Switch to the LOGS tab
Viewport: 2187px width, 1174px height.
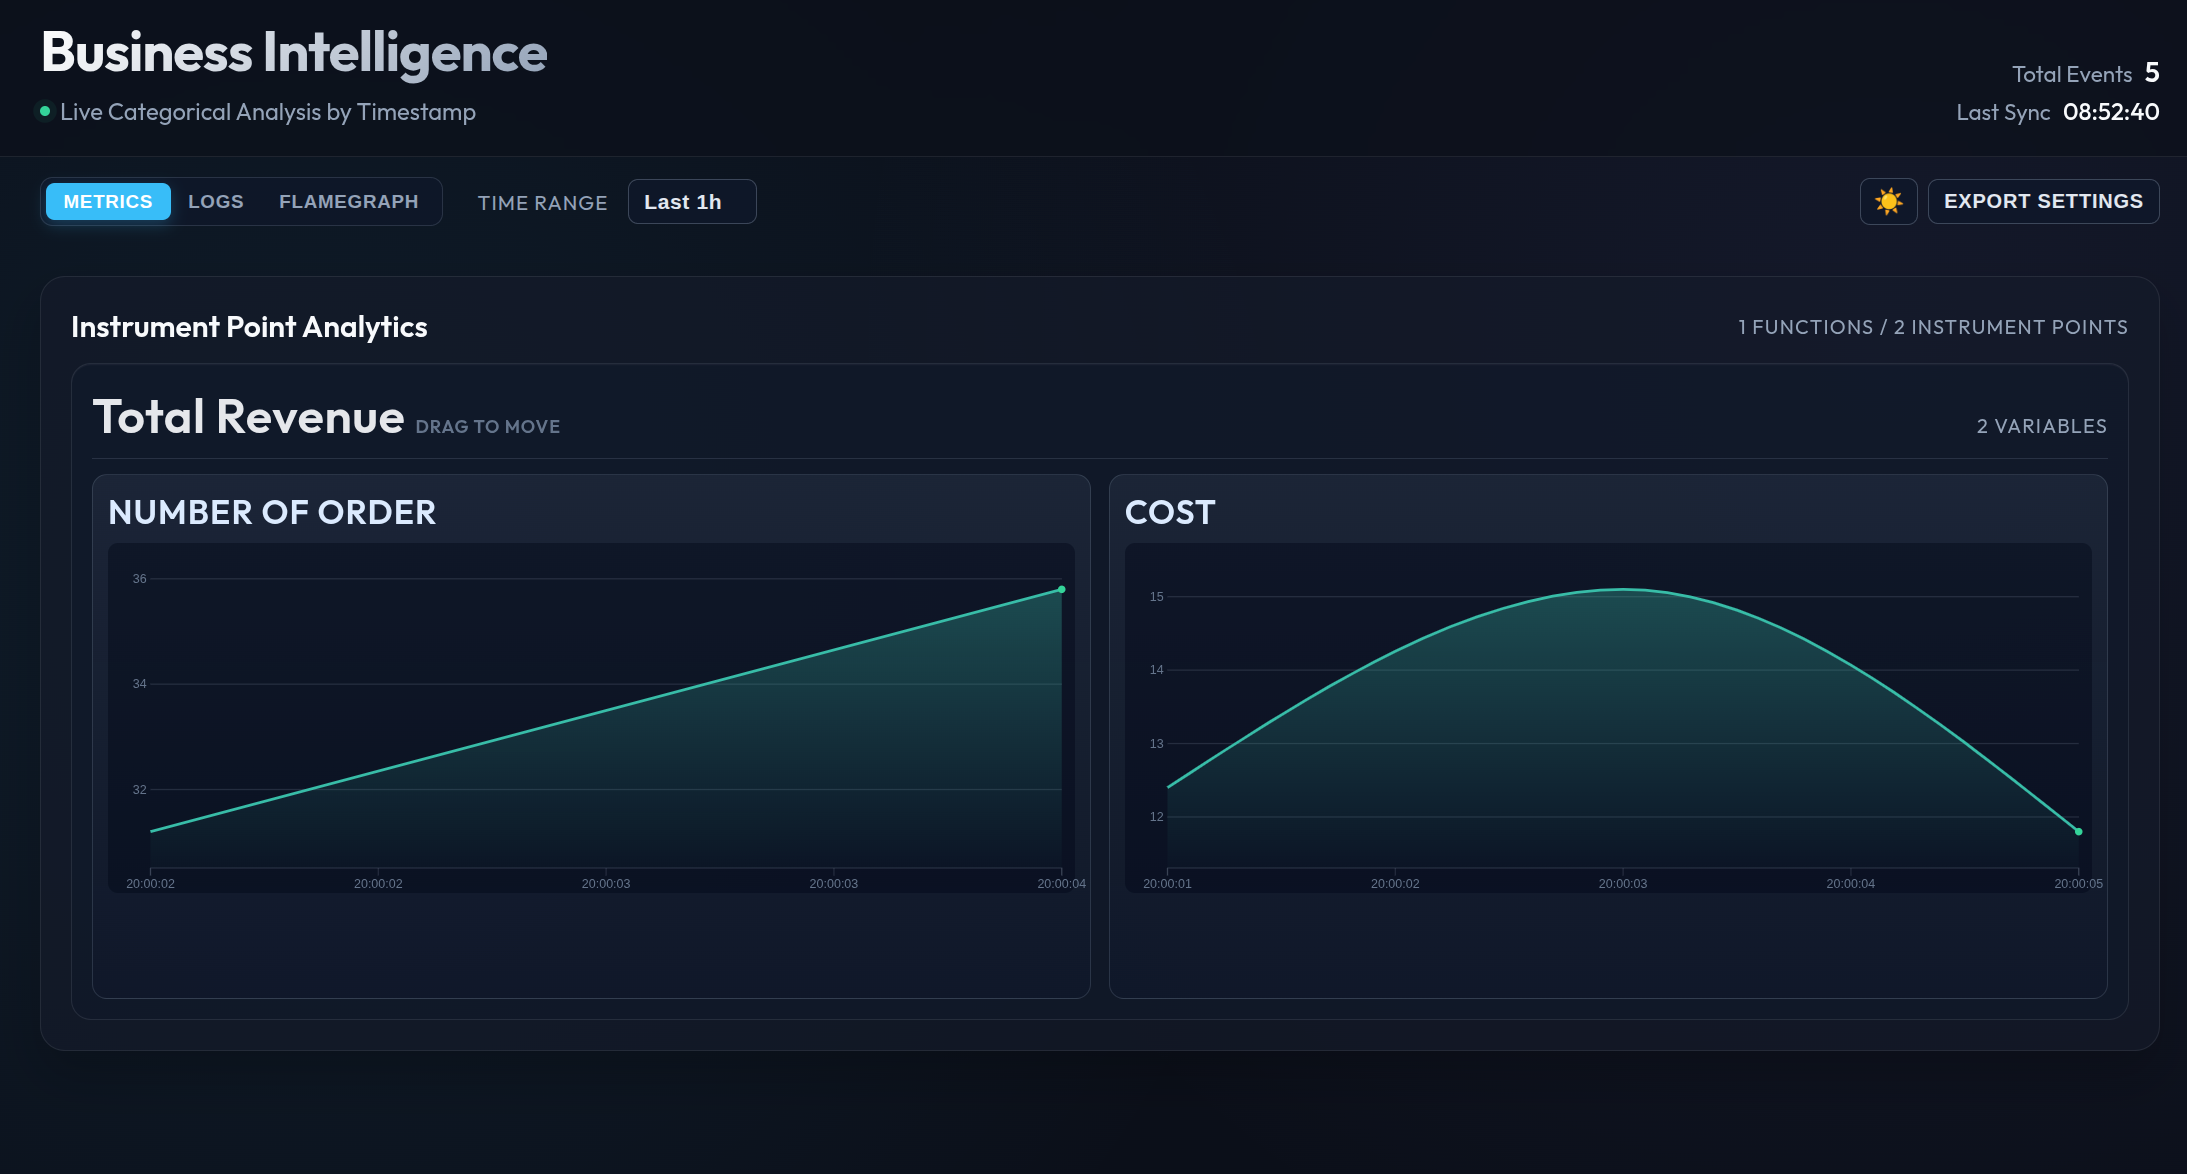tap(216, 200)
